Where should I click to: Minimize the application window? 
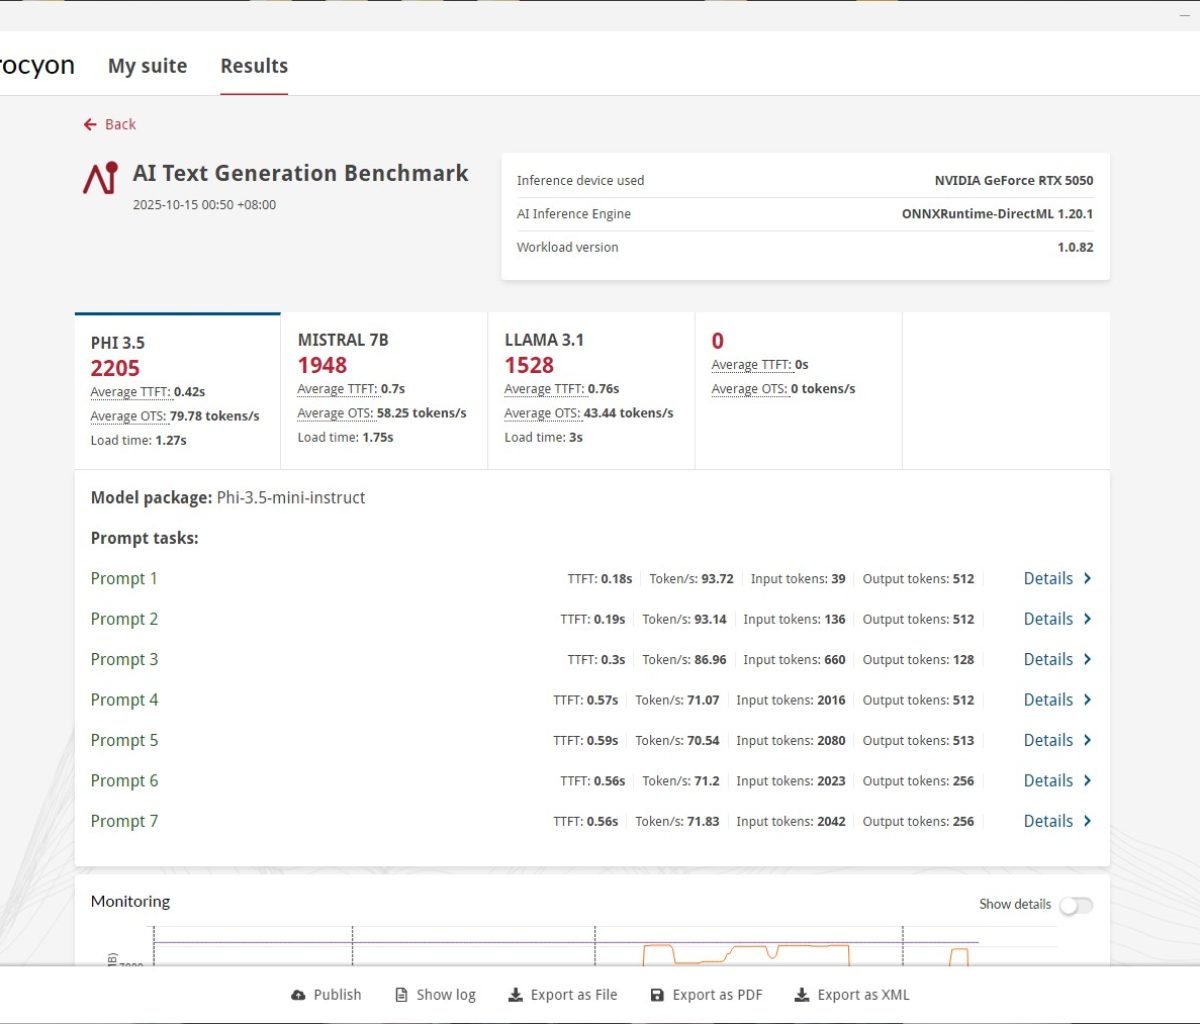[x=1185, y=16]
